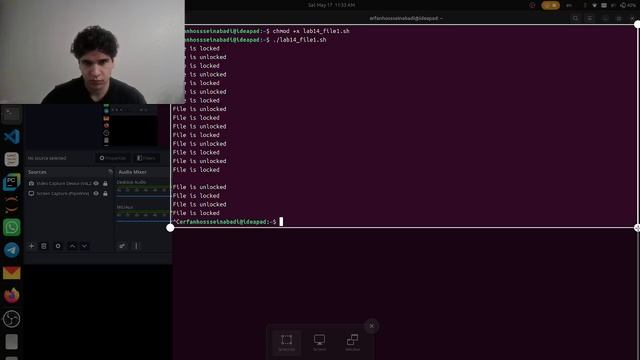Click the './lab14_file1.sh' command text
The height and width of the screenshot is (360, 640).
(300, 40)
